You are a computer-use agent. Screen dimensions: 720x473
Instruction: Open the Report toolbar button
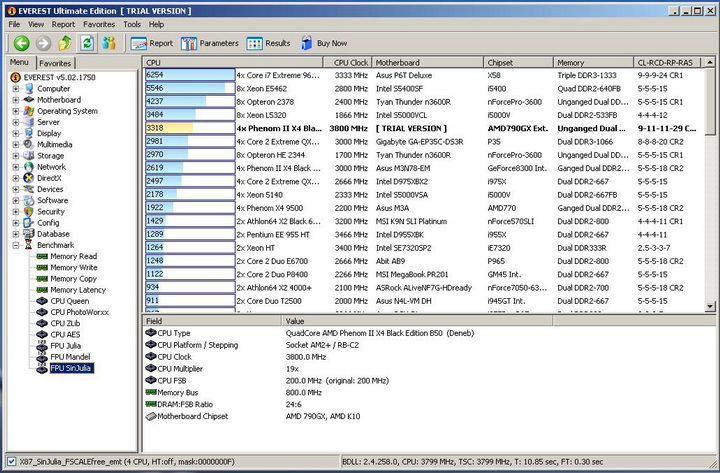[x=152, y=43]
